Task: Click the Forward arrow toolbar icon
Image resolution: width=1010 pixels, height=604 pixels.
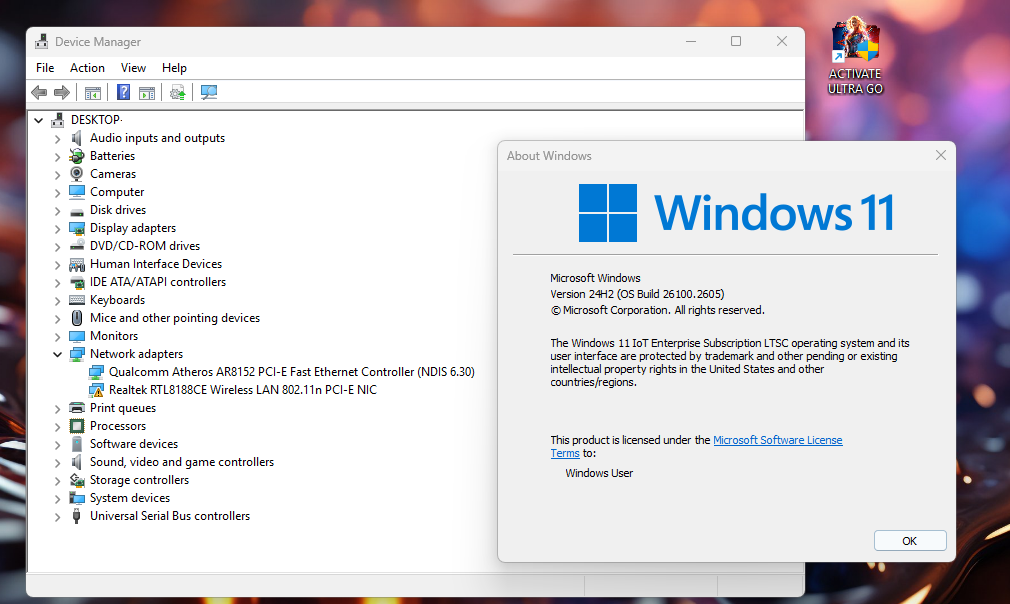Action: pos(62,93)
